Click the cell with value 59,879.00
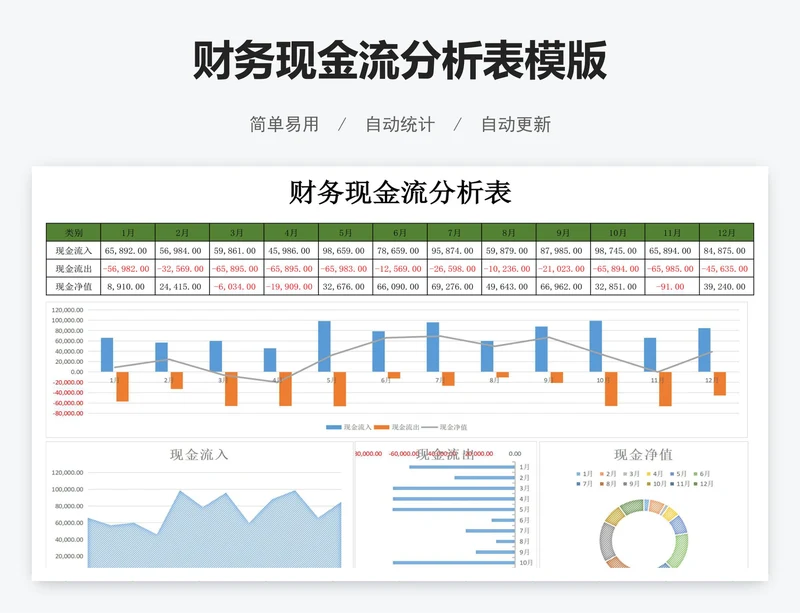800x613 pixels. [x=509, y=251]
